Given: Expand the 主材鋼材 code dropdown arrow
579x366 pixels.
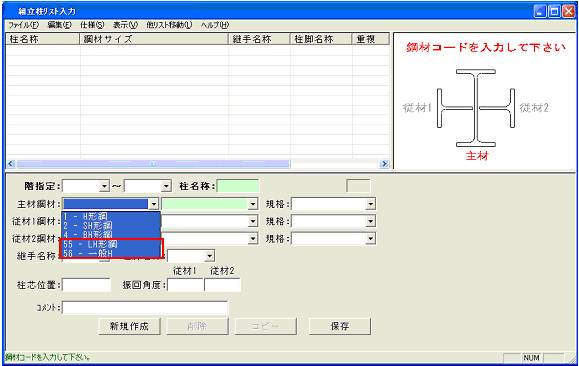Looking at the screenshot, I should pos(153,204).
